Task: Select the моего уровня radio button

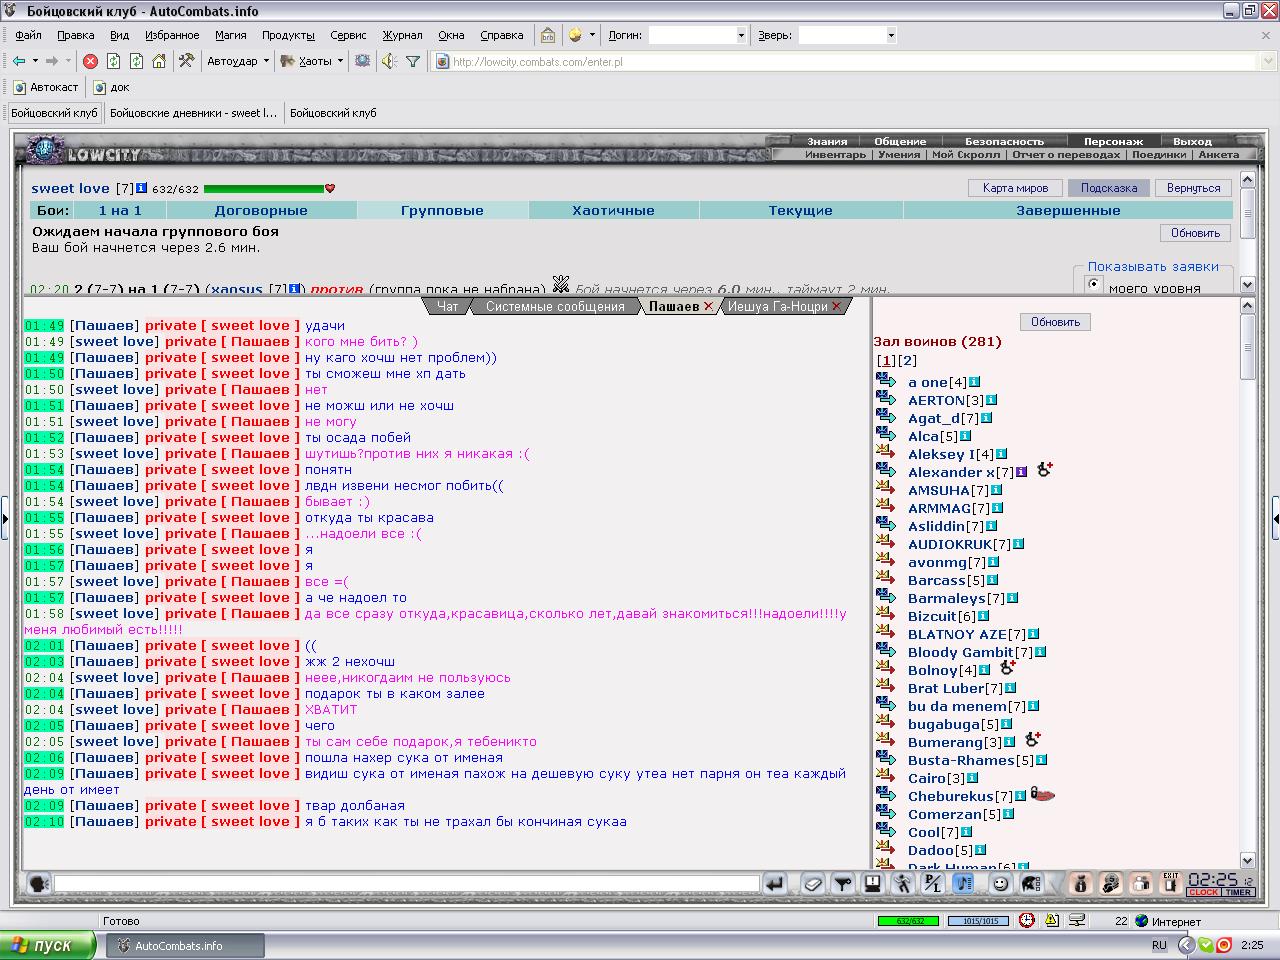Action: coord(1093,285)
